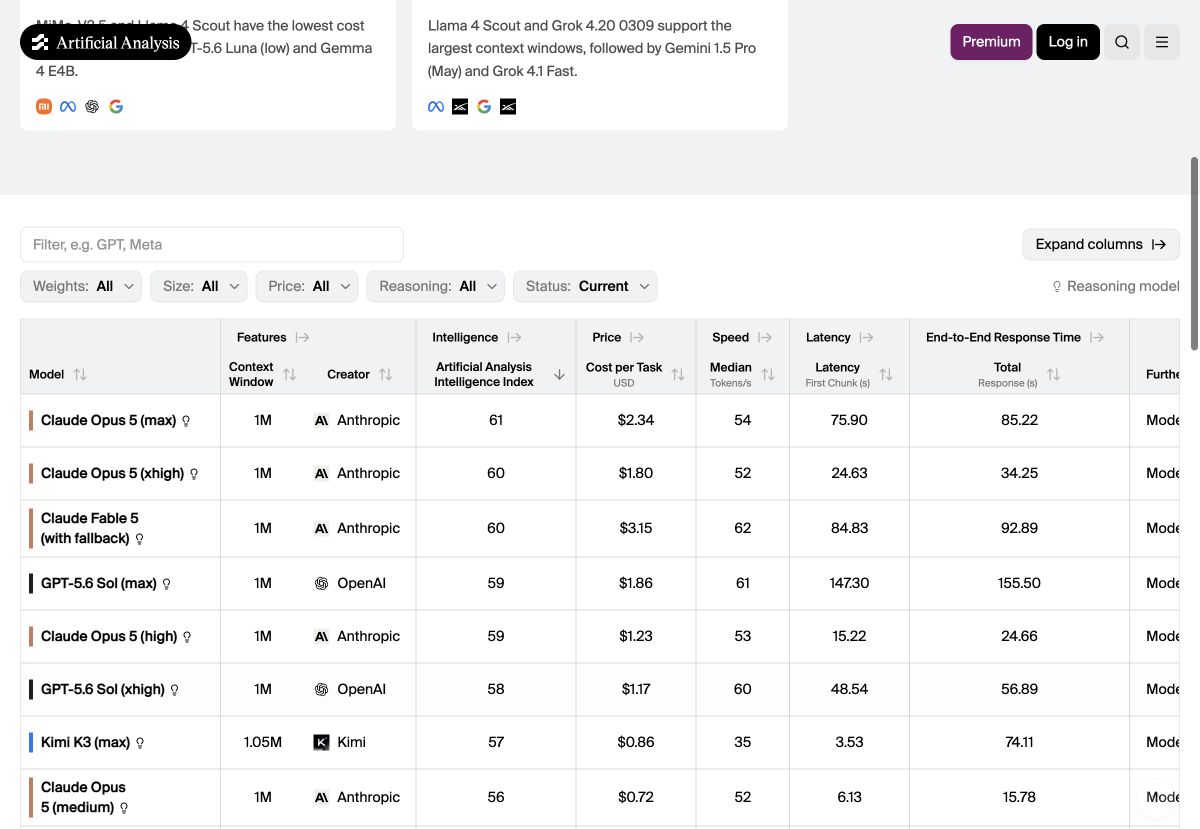This screenshot has width=1200, height=829.
Task: Click $2.34 cost cell
Action: pos(636,420)
